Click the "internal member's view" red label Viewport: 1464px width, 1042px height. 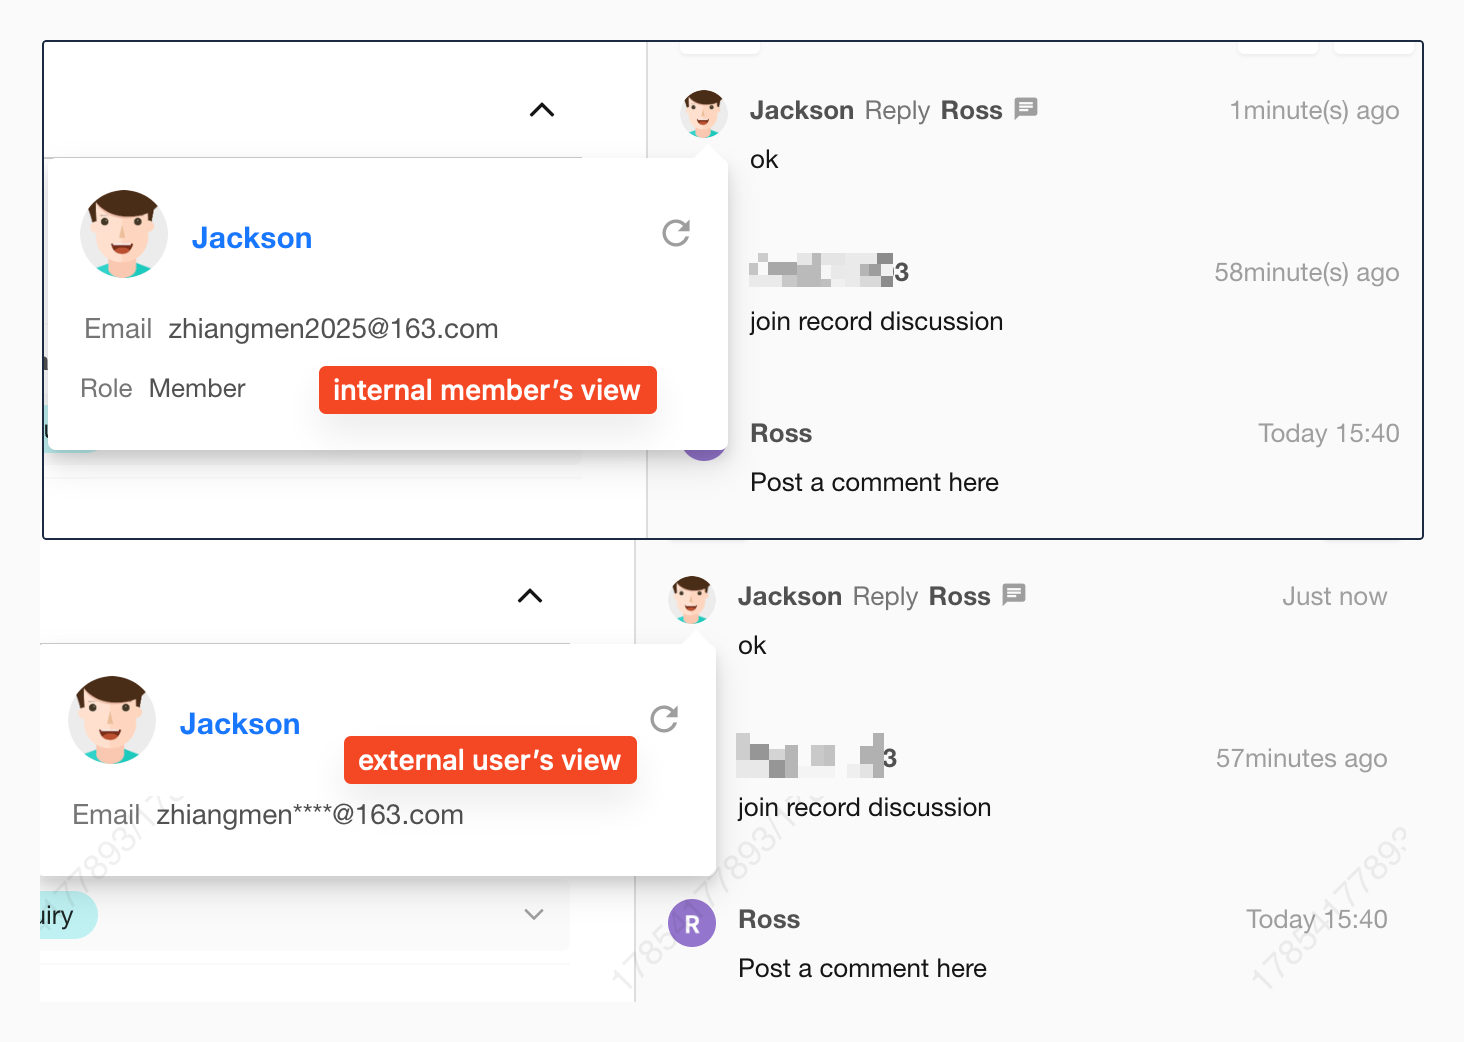[487, 390]
